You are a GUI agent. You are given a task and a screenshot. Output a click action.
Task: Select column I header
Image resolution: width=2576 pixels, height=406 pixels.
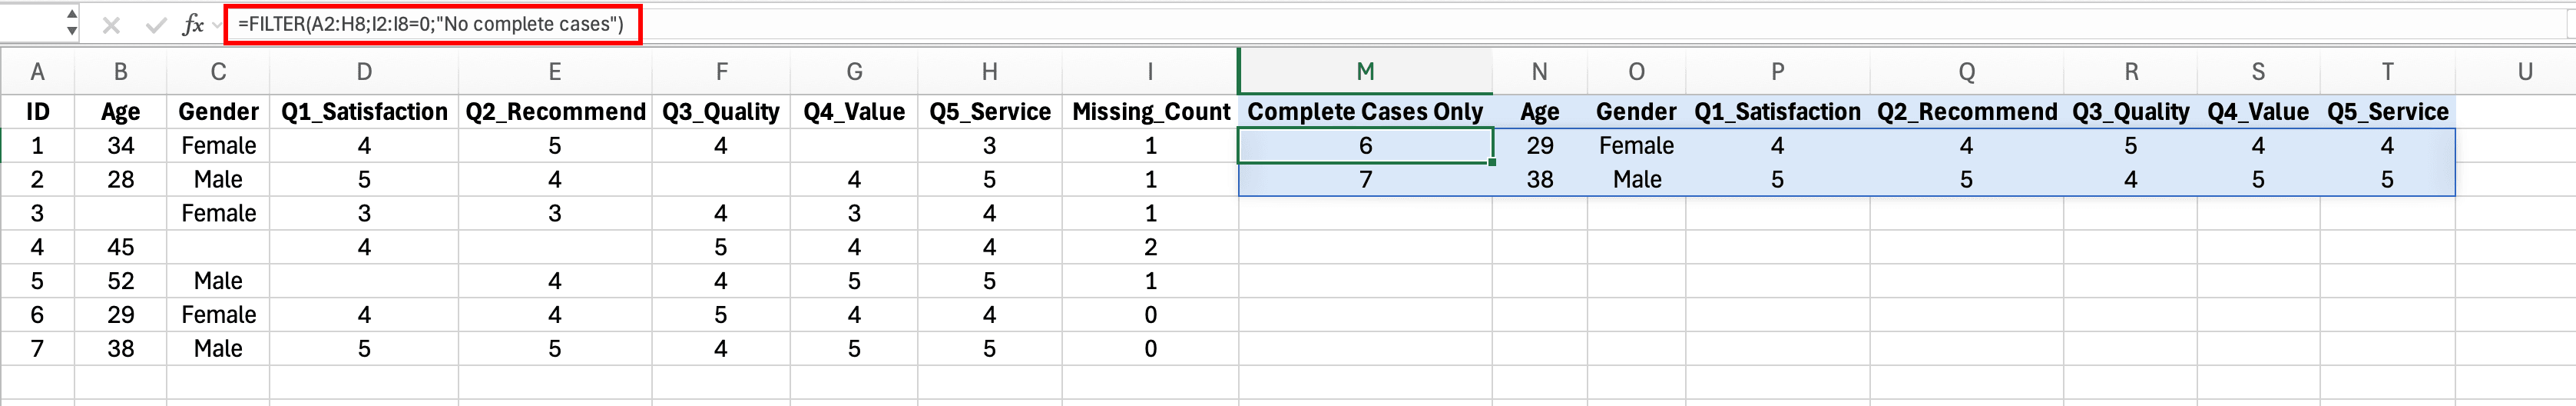pos(1150,72)
